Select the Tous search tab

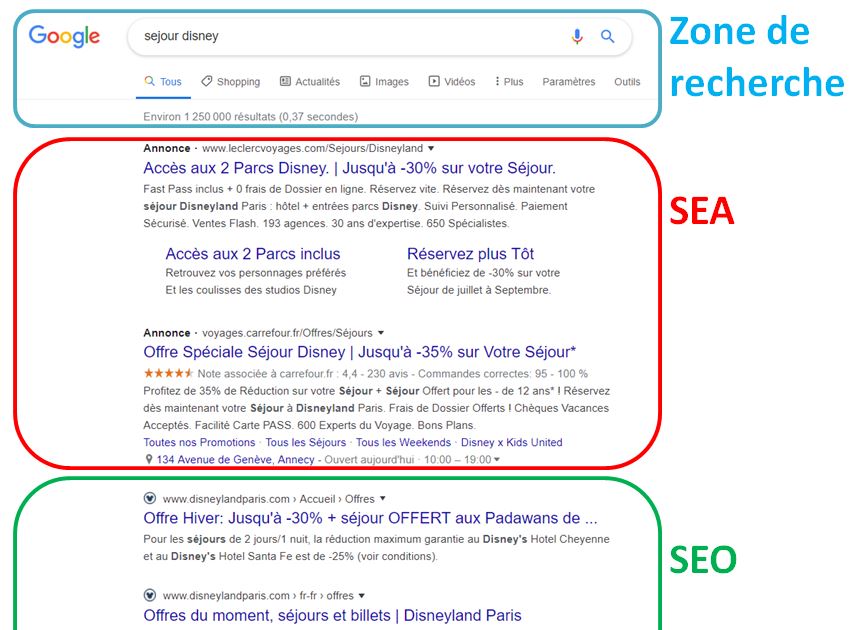tap(163, 82)
